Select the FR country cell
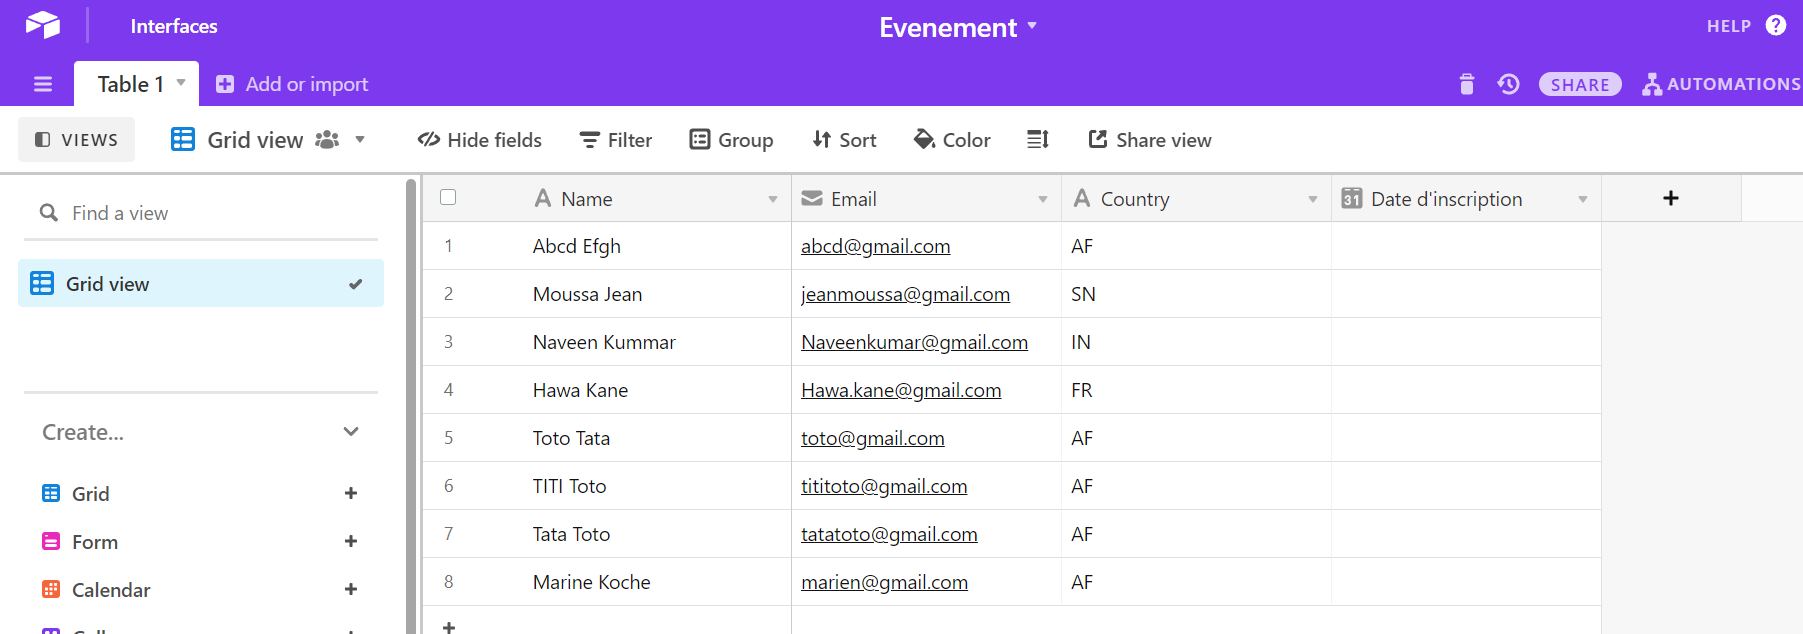Screen dimensions: 1803x634 coord(1196,390)
